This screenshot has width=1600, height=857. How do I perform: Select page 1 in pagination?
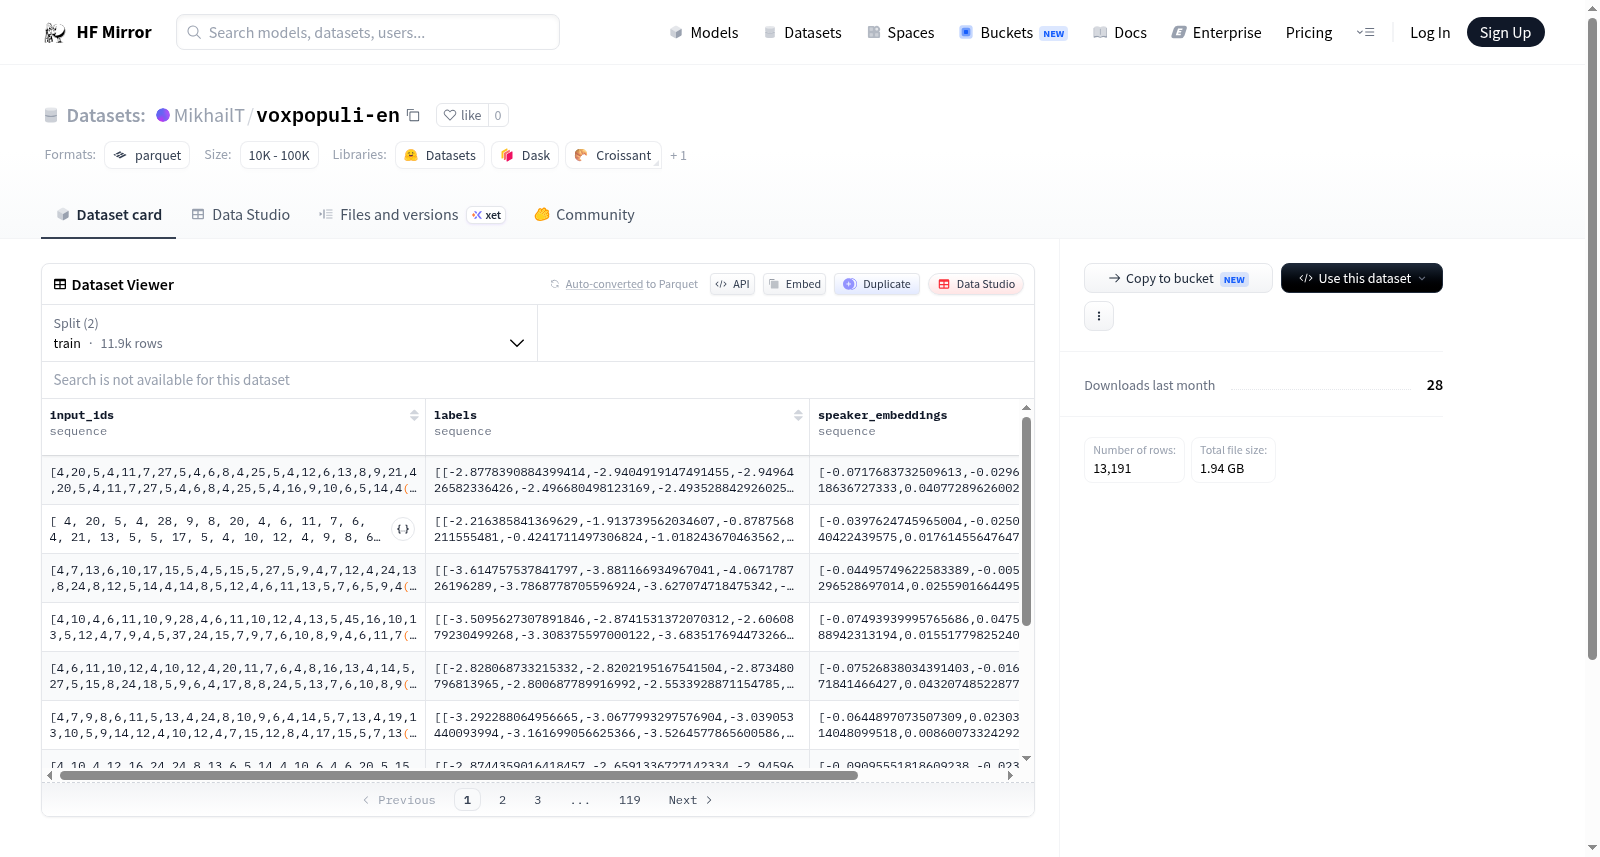[467, 800]
